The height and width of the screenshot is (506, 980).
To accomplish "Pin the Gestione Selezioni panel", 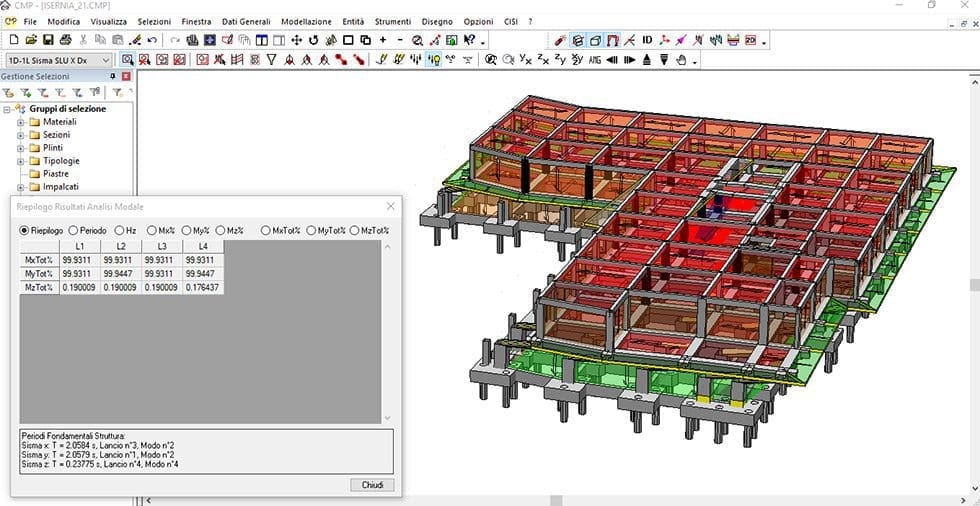I will click(113, 76).
